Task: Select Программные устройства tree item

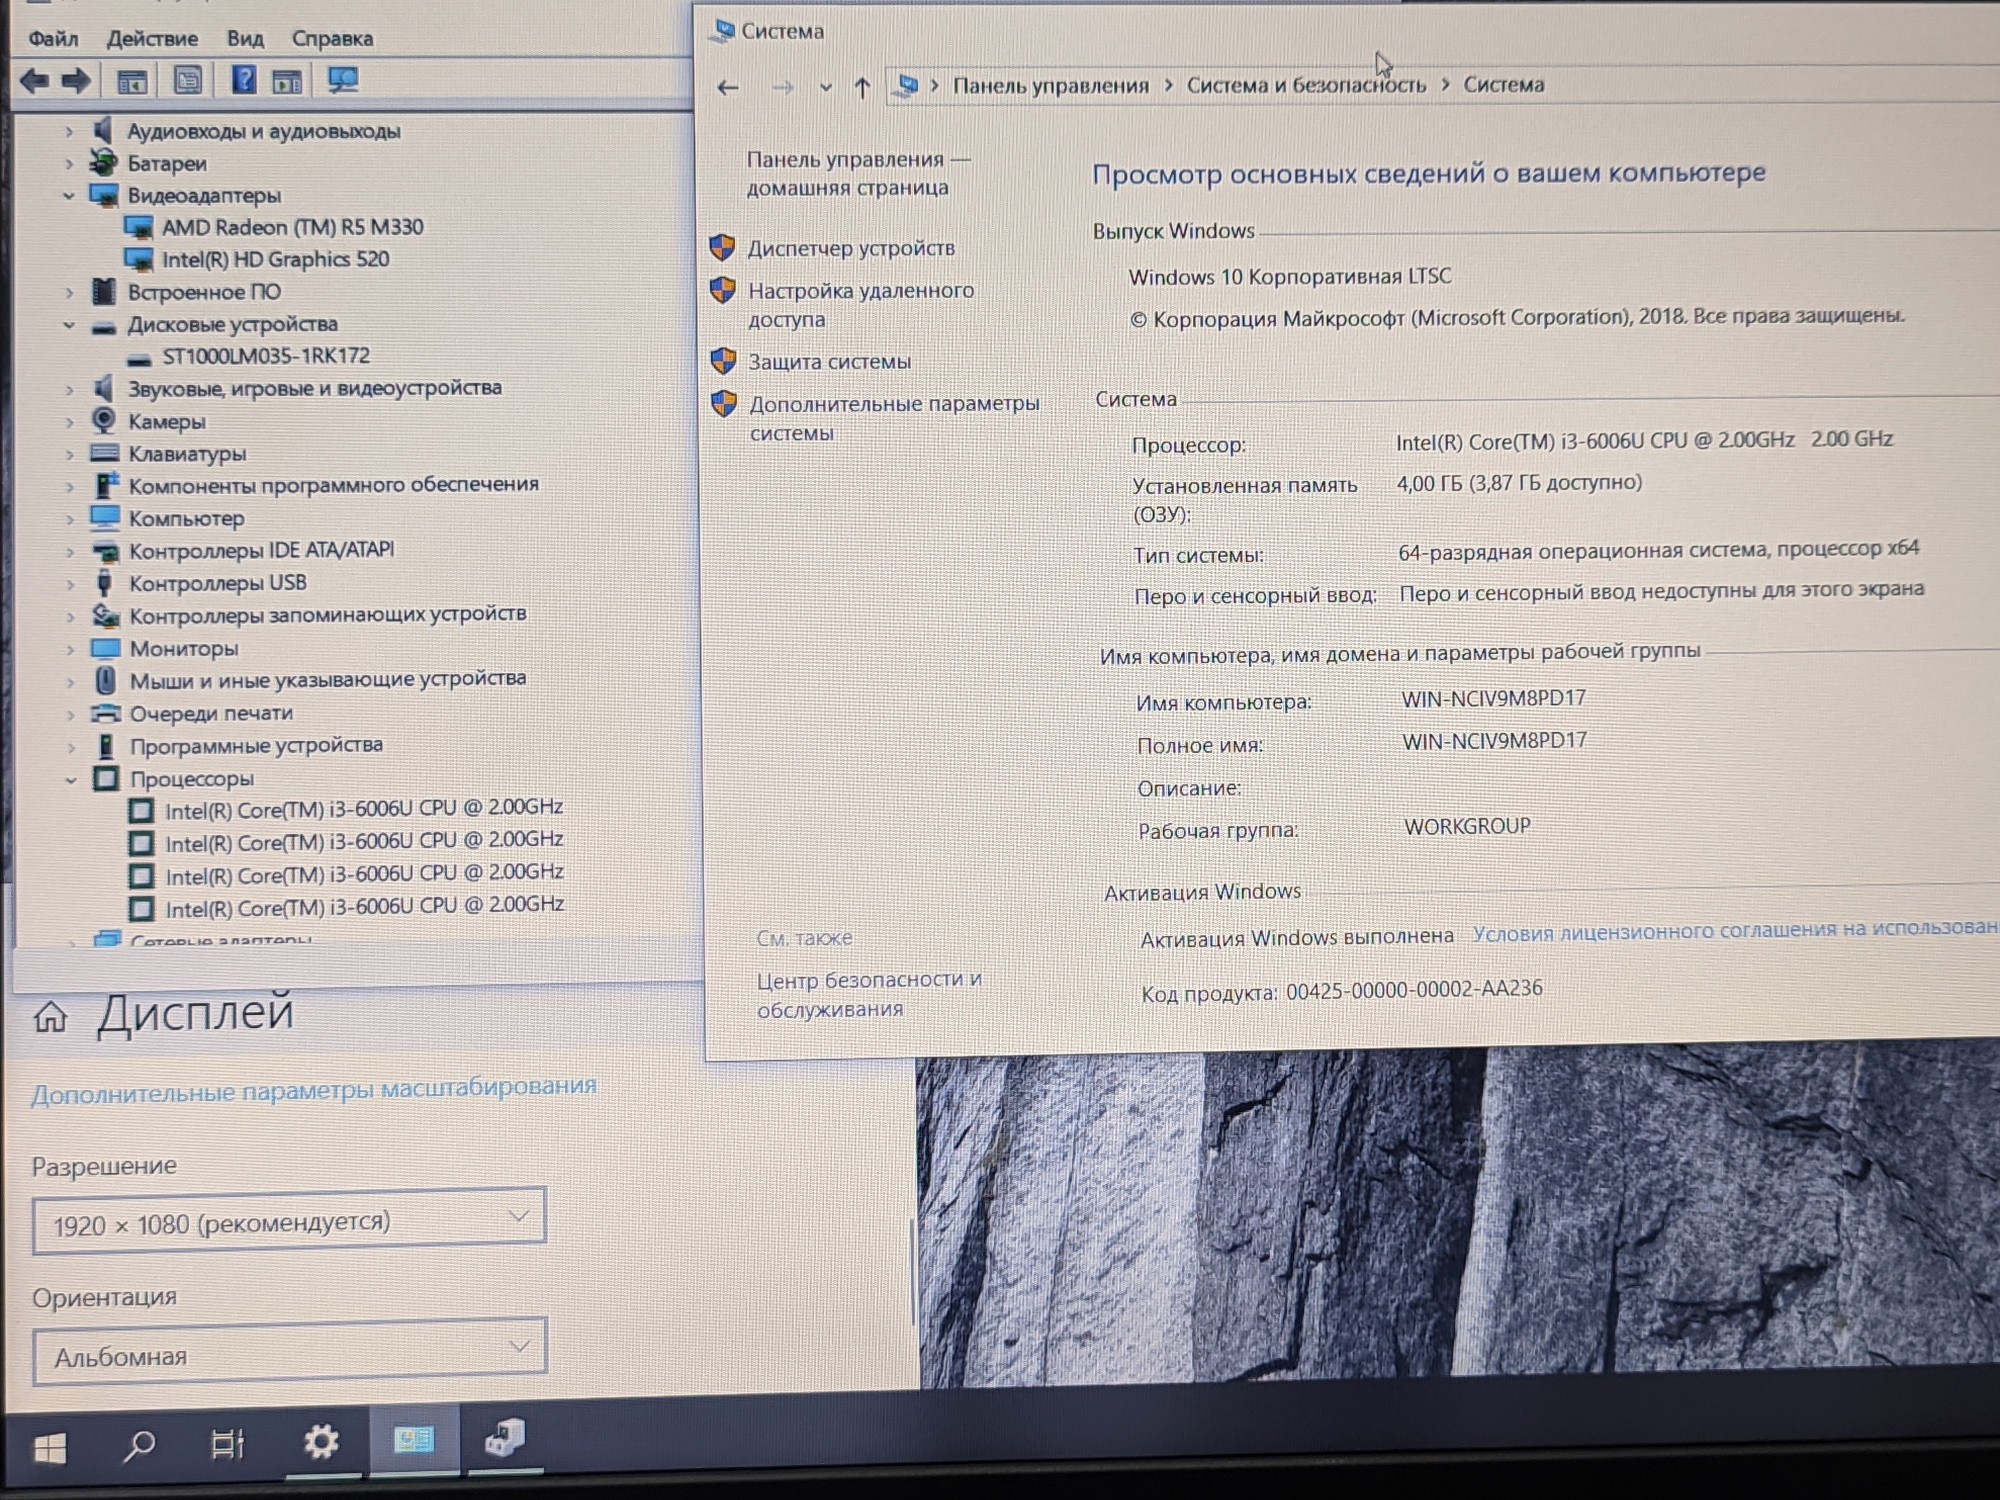Action: pos(256,746)
